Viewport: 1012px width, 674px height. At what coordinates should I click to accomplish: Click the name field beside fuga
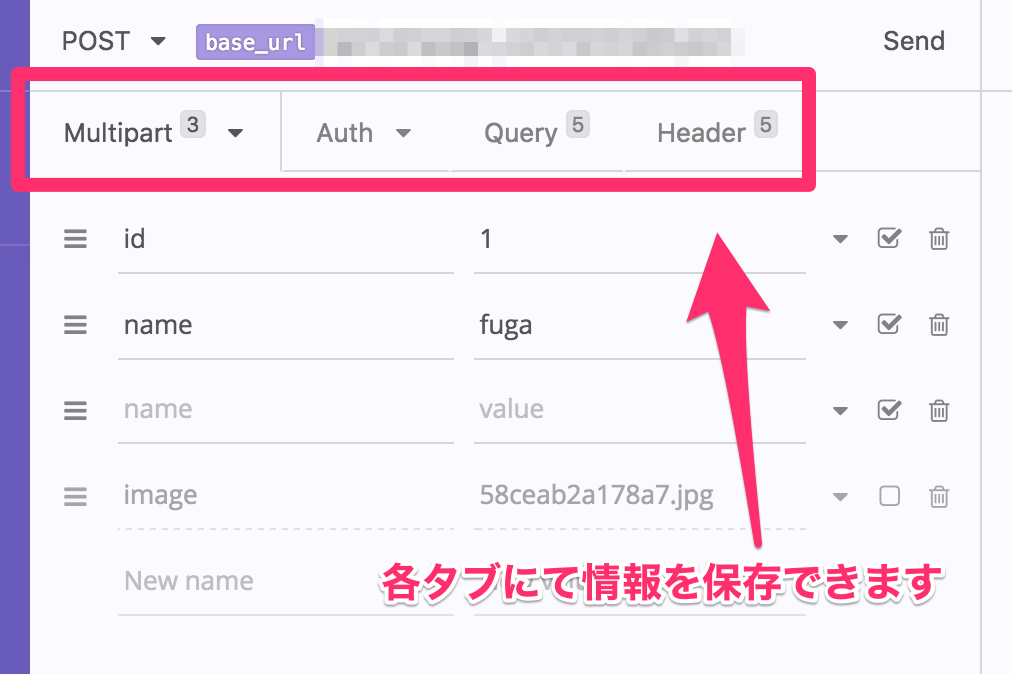point(286,325)
